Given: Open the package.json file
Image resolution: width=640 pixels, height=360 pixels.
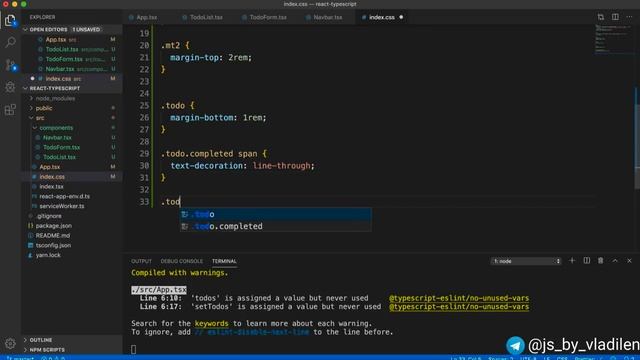Looking at the screenshot, I should (x=71, y=226).
